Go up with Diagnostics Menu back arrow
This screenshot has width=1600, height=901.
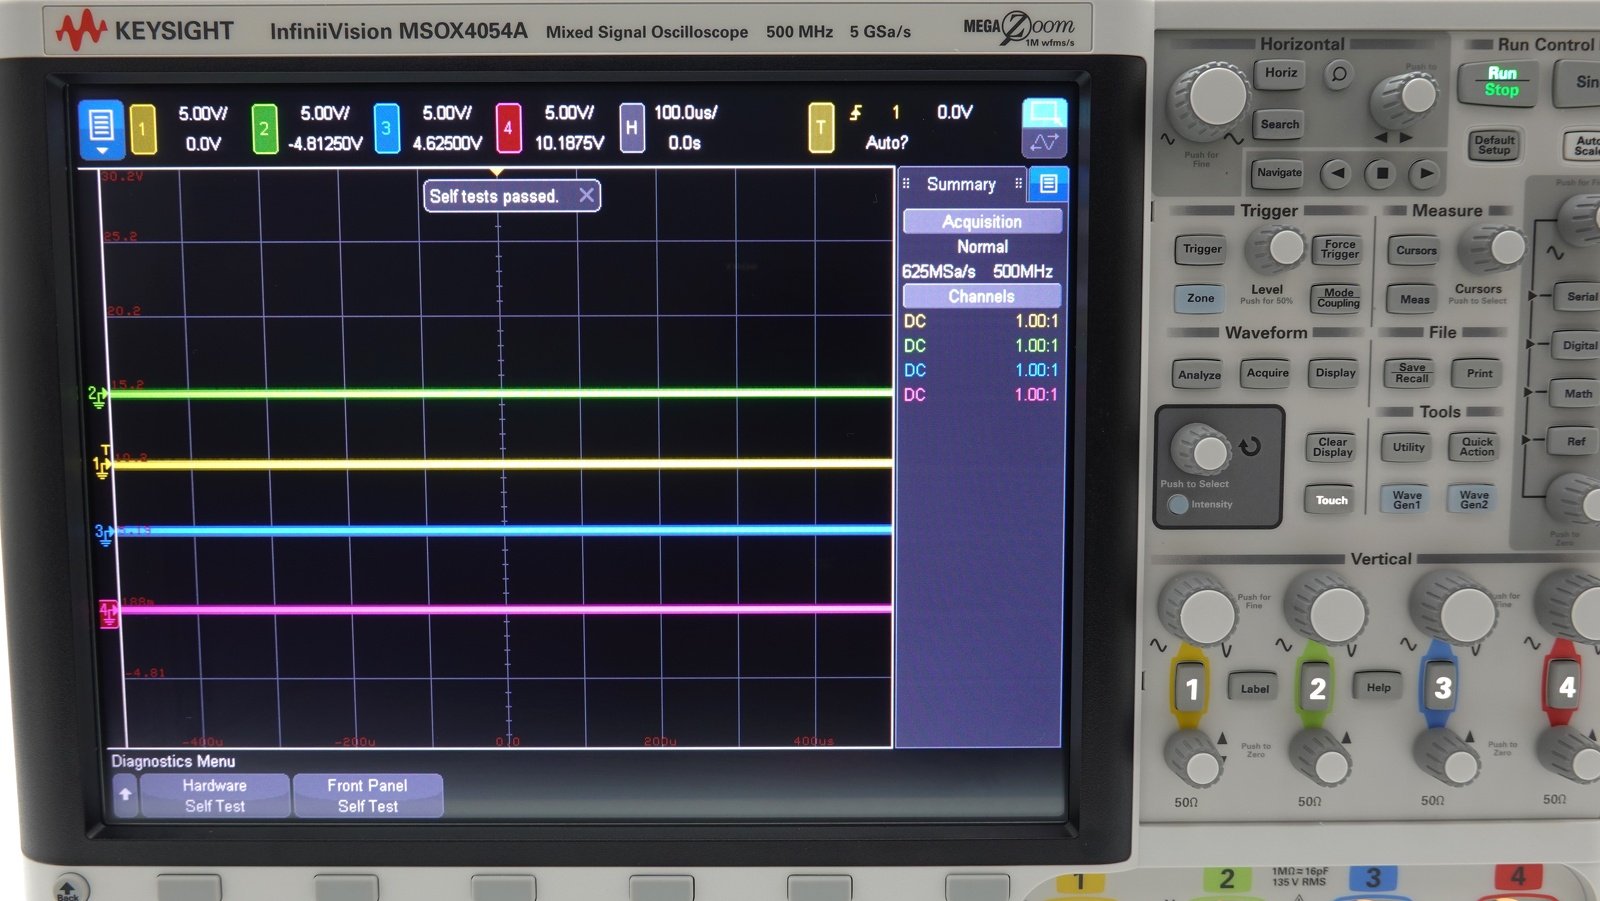tap(125, 795)
